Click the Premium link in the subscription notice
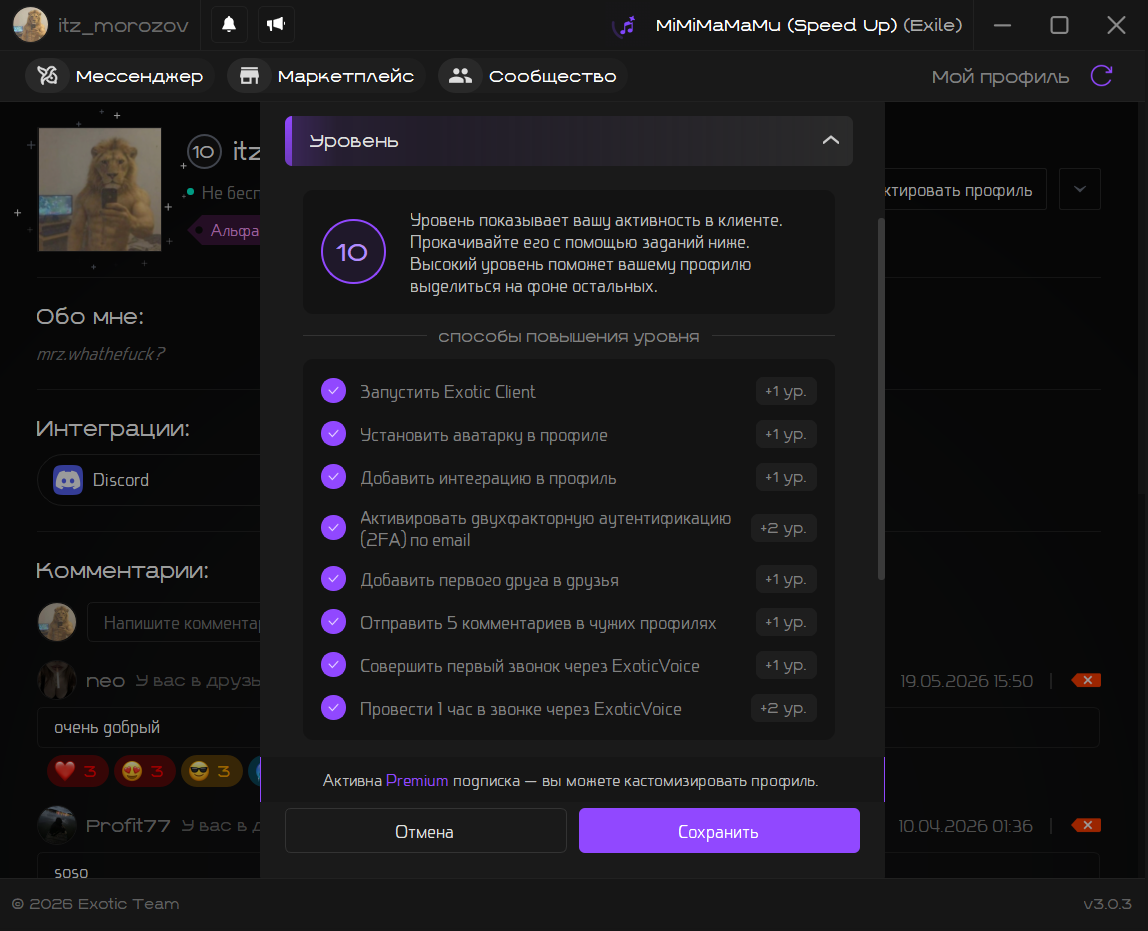The image size is (1148, 931). [417, 781]
